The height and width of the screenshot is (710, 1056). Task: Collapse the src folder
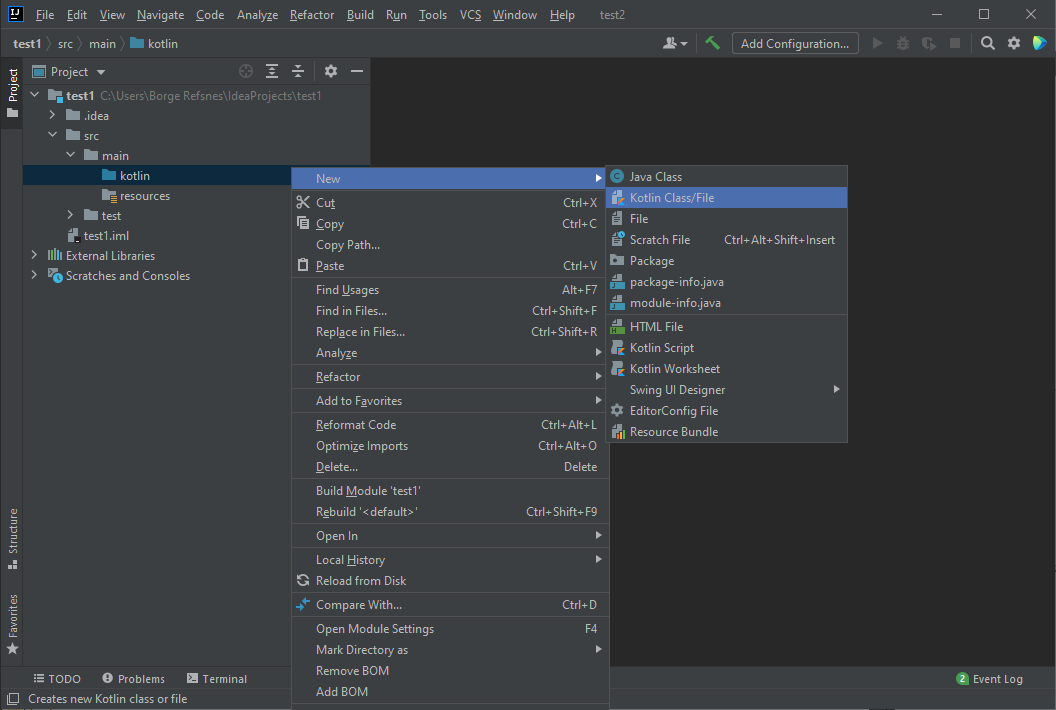click(53, 136)
